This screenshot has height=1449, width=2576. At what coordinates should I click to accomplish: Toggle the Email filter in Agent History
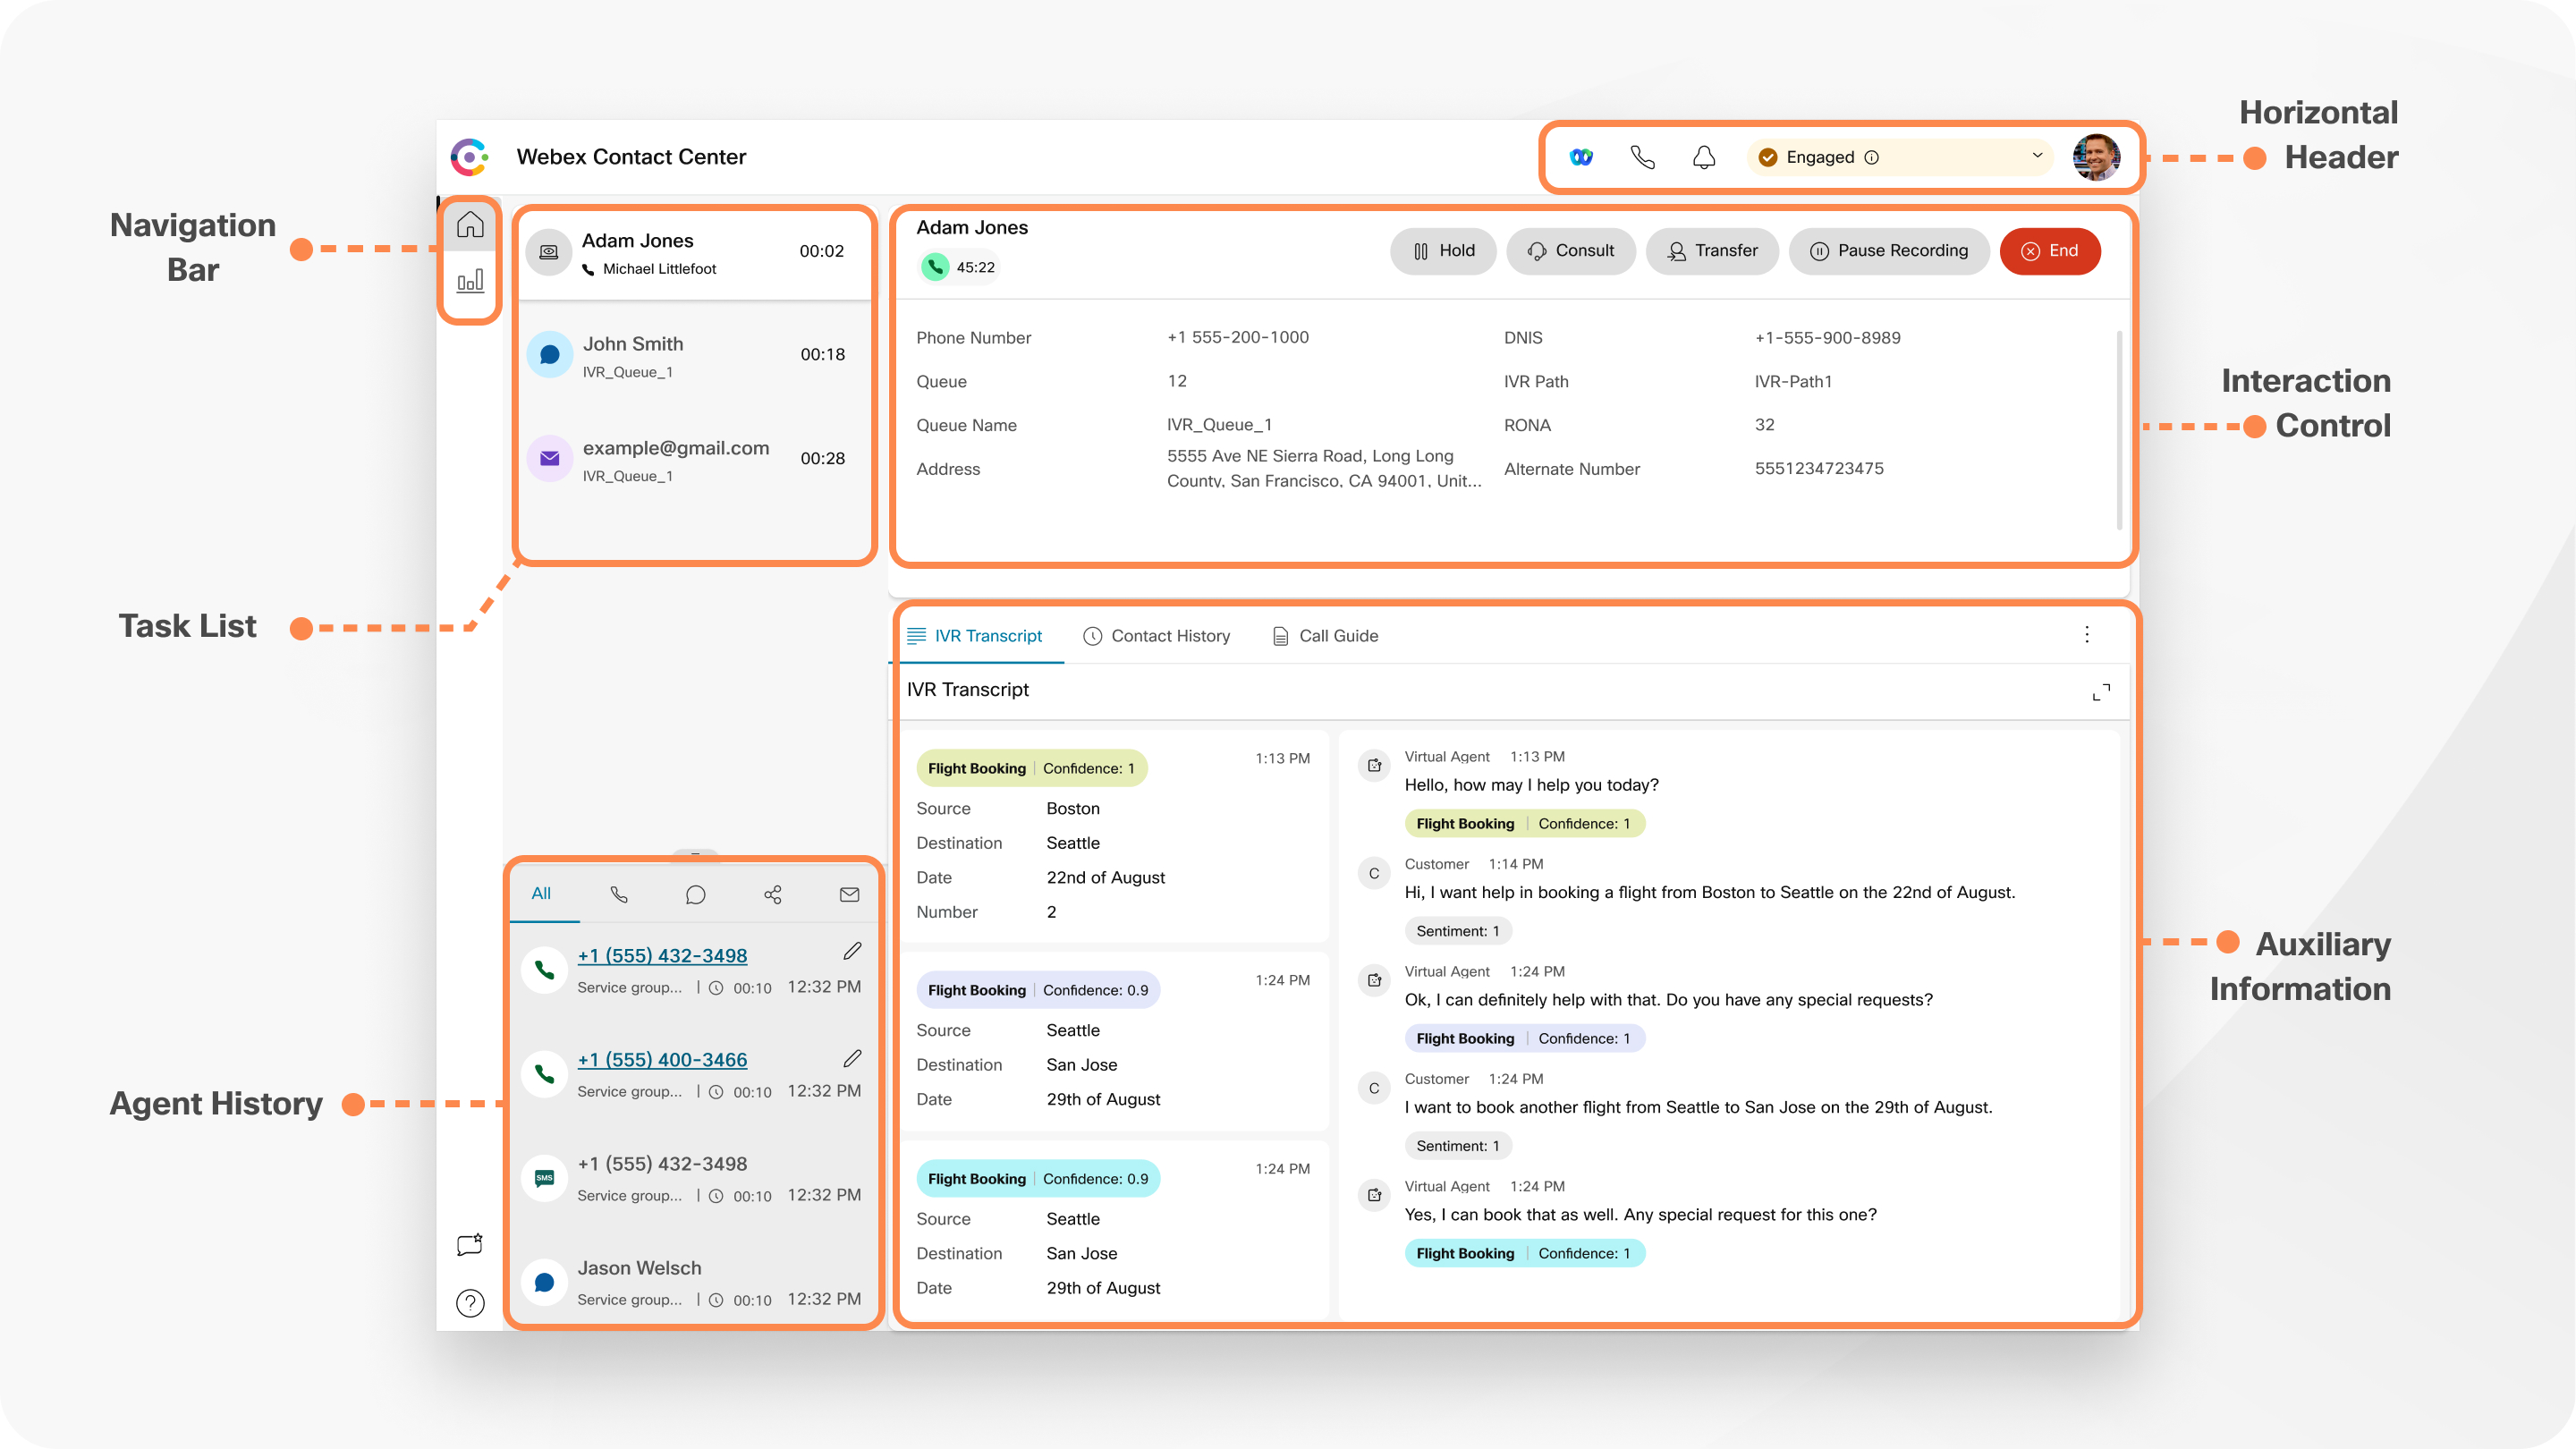(x=851, y=894)
